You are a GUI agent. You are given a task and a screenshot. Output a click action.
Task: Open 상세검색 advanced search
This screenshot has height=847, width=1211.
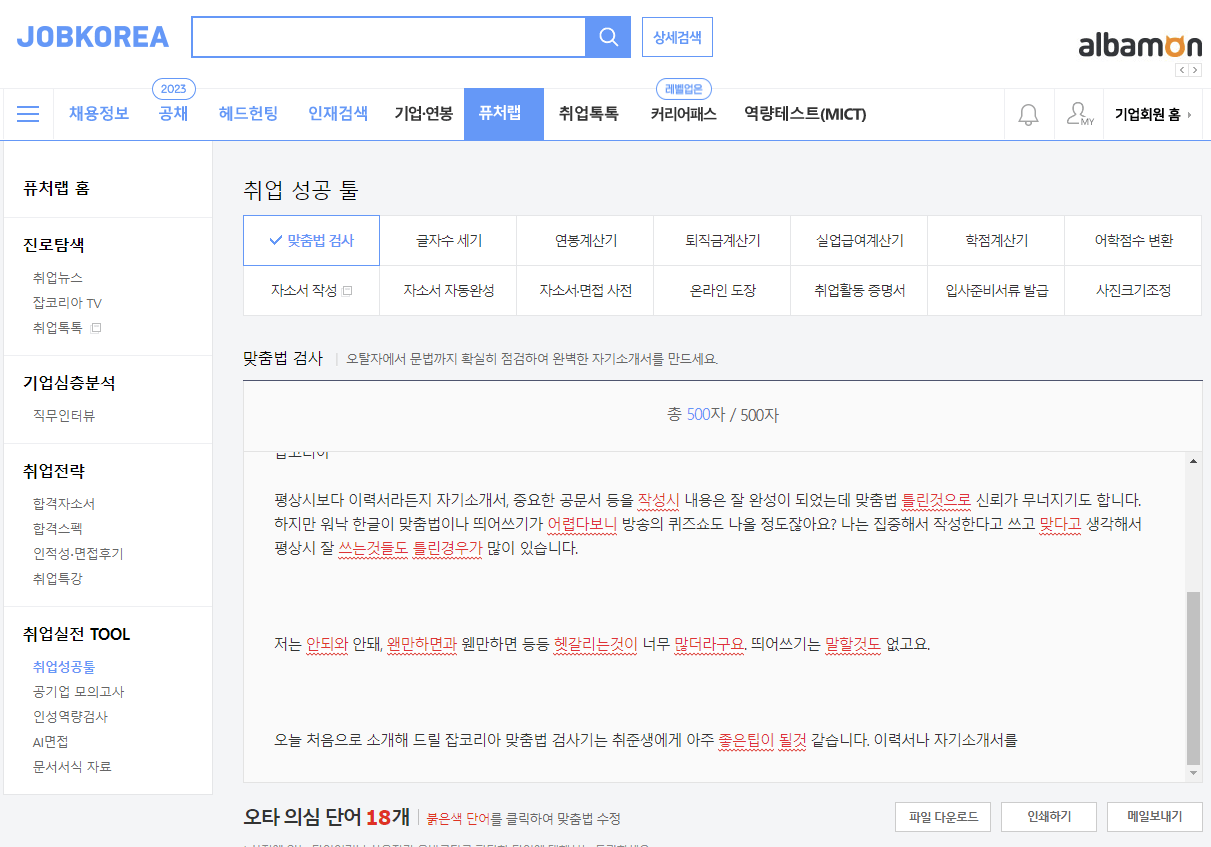coord(677,36)
